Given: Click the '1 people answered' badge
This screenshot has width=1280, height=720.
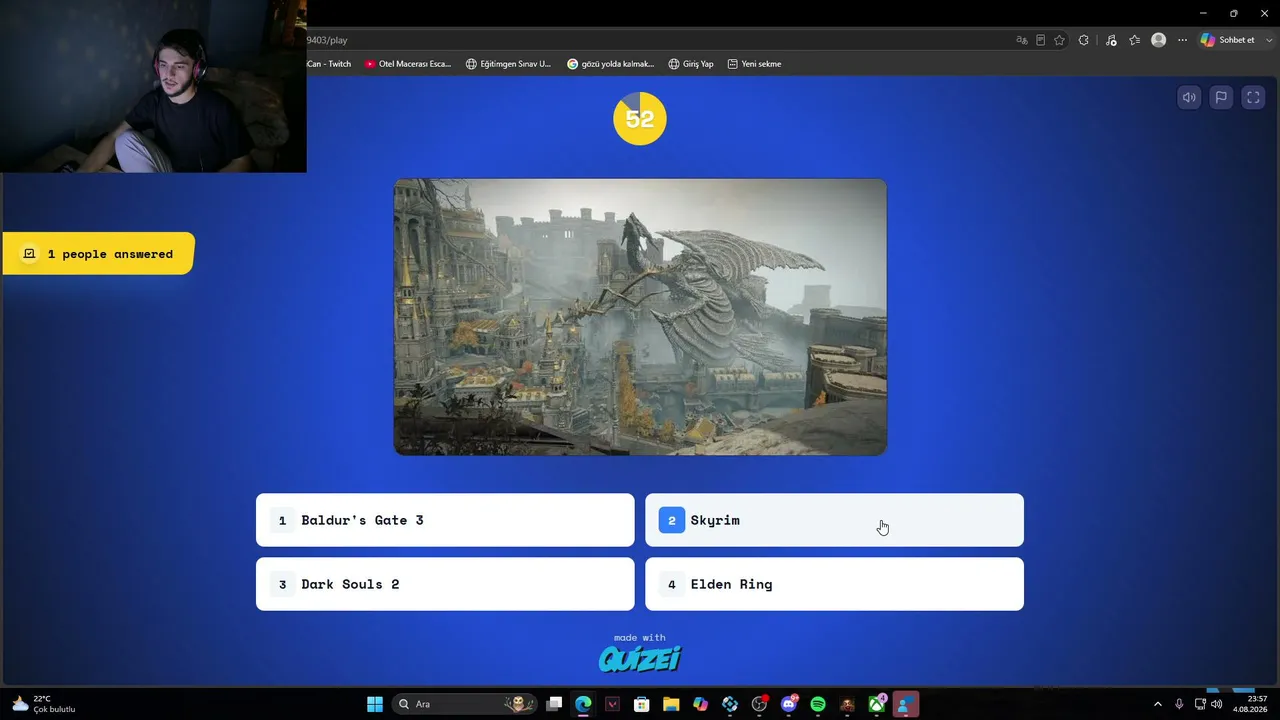Looking at the screenshot, I should point(98,254).
